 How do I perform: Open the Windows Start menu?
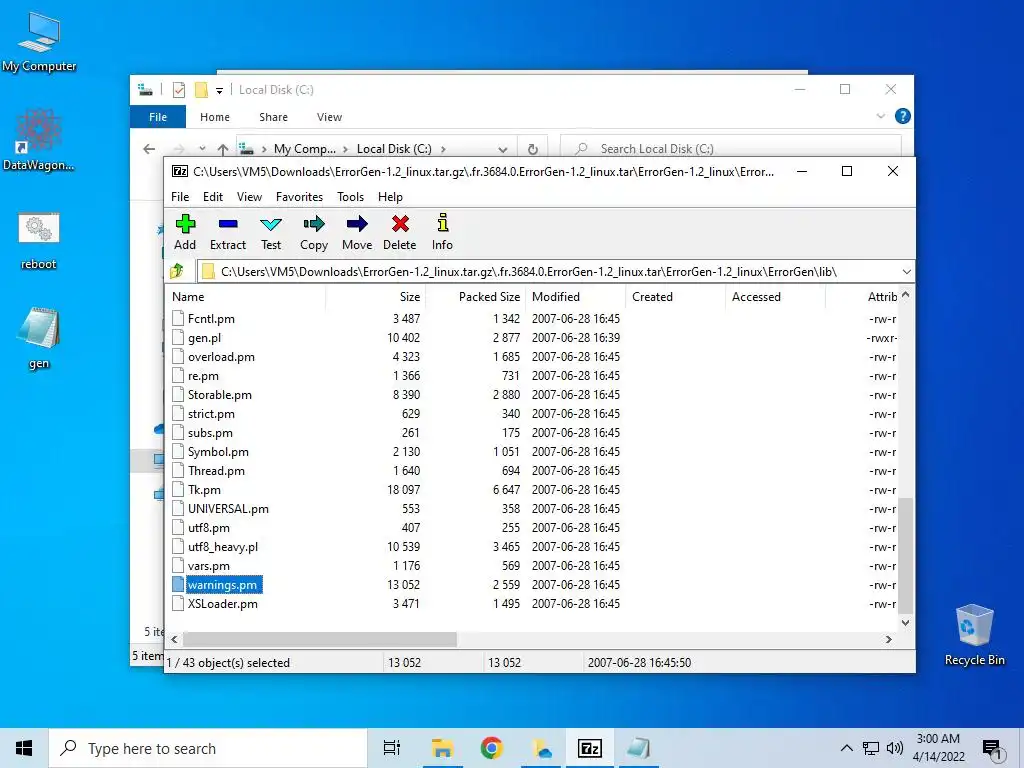point(24,748)
